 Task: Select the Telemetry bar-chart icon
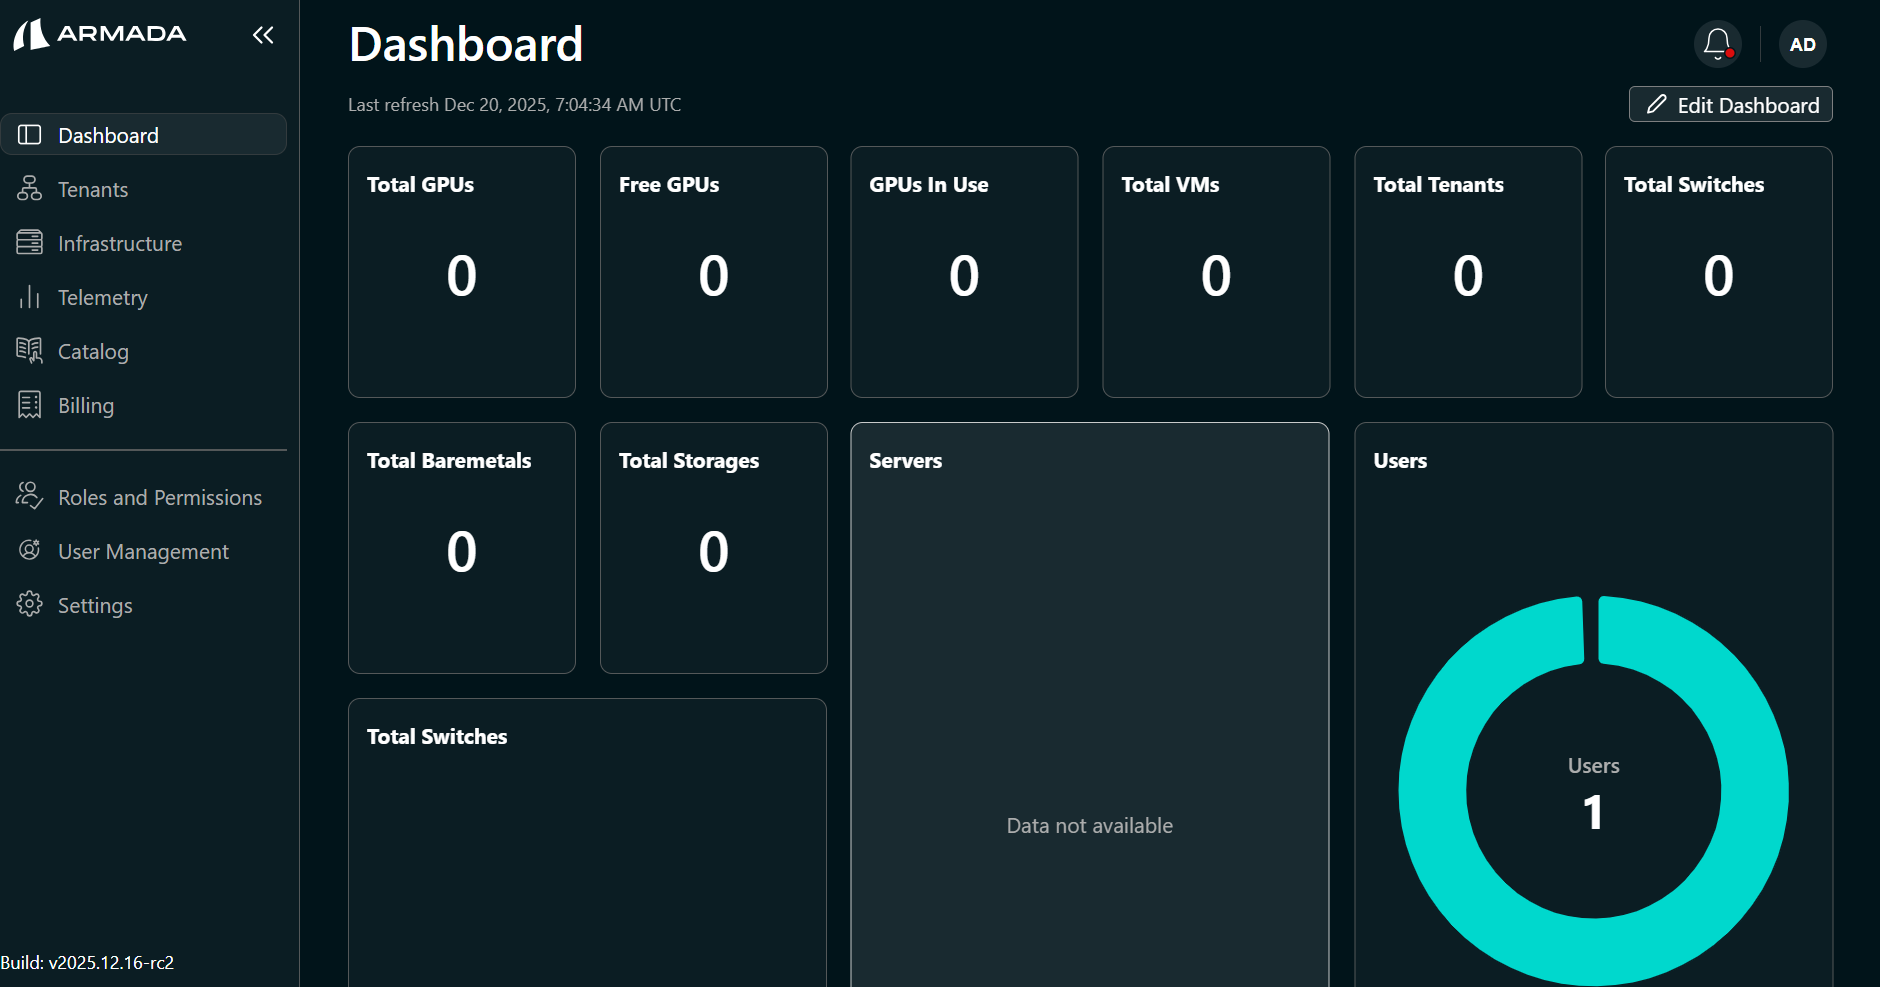point(29,297)
